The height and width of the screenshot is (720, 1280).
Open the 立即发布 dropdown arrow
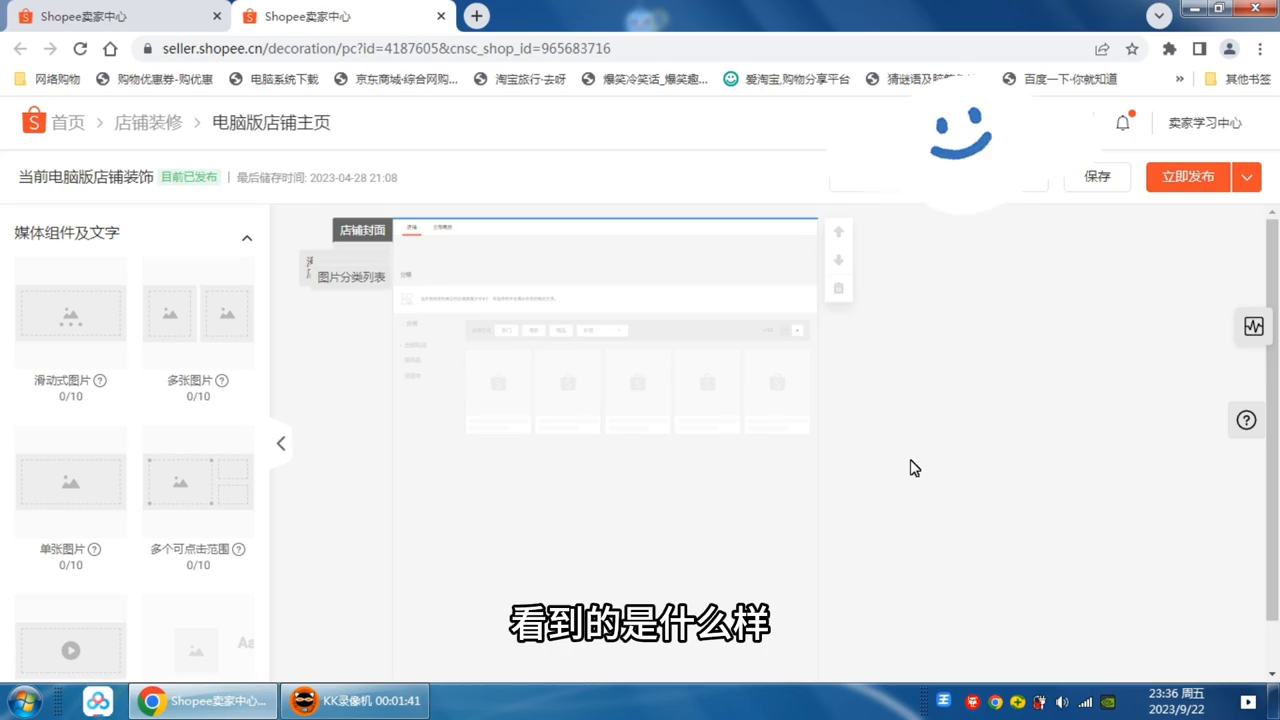click(x=1246, y=176)
